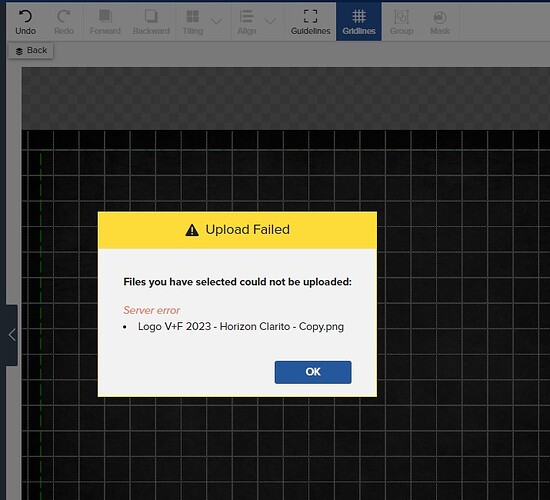Click the red Server error text
Image resolution: width=550 pixels, height=500 pixels.
coord(152,310)
